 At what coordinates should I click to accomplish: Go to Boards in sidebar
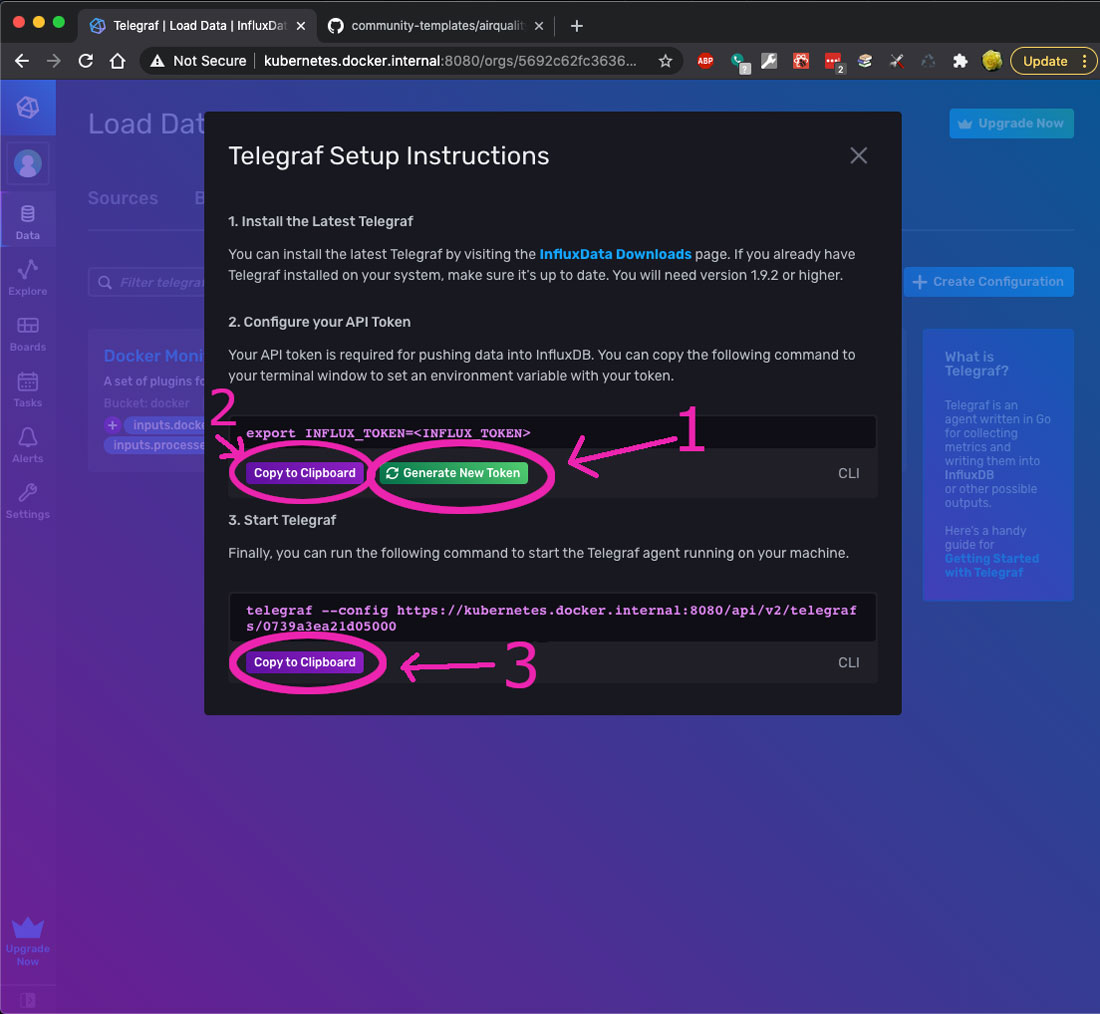27,333
